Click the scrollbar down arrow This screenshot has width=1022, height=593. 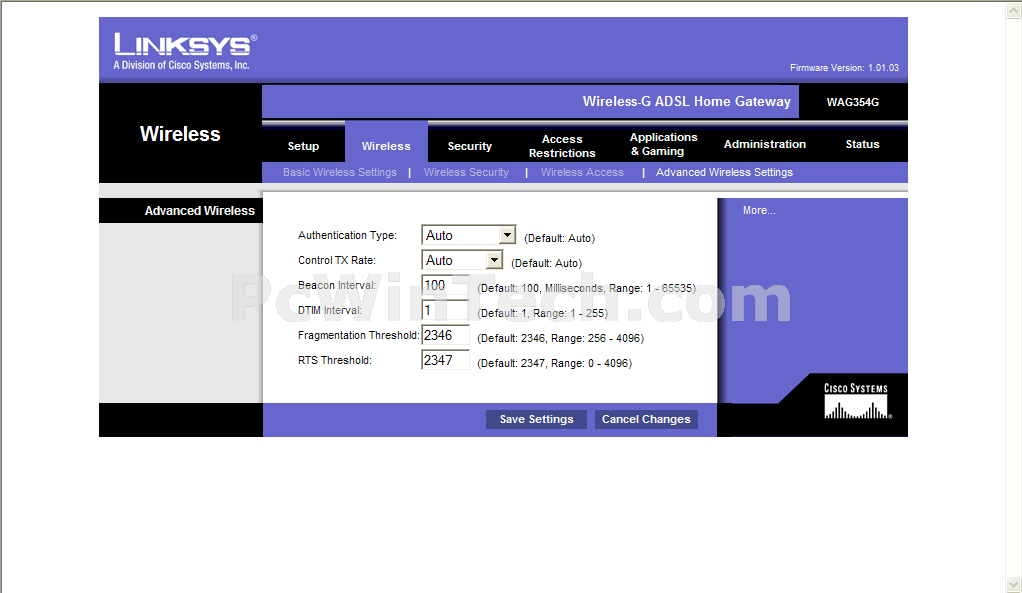pyautogui.click(x=1014, y=584)
